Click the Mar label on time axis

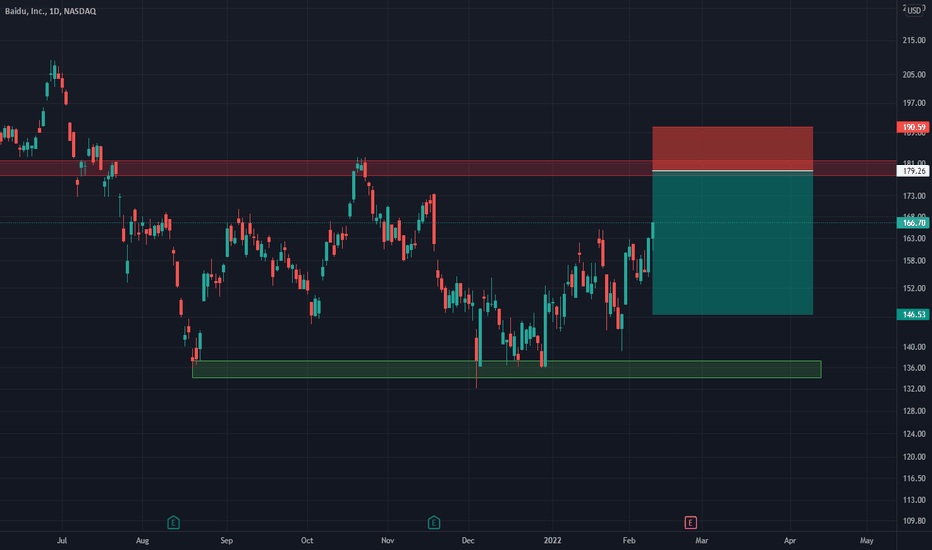coord(701,540)
